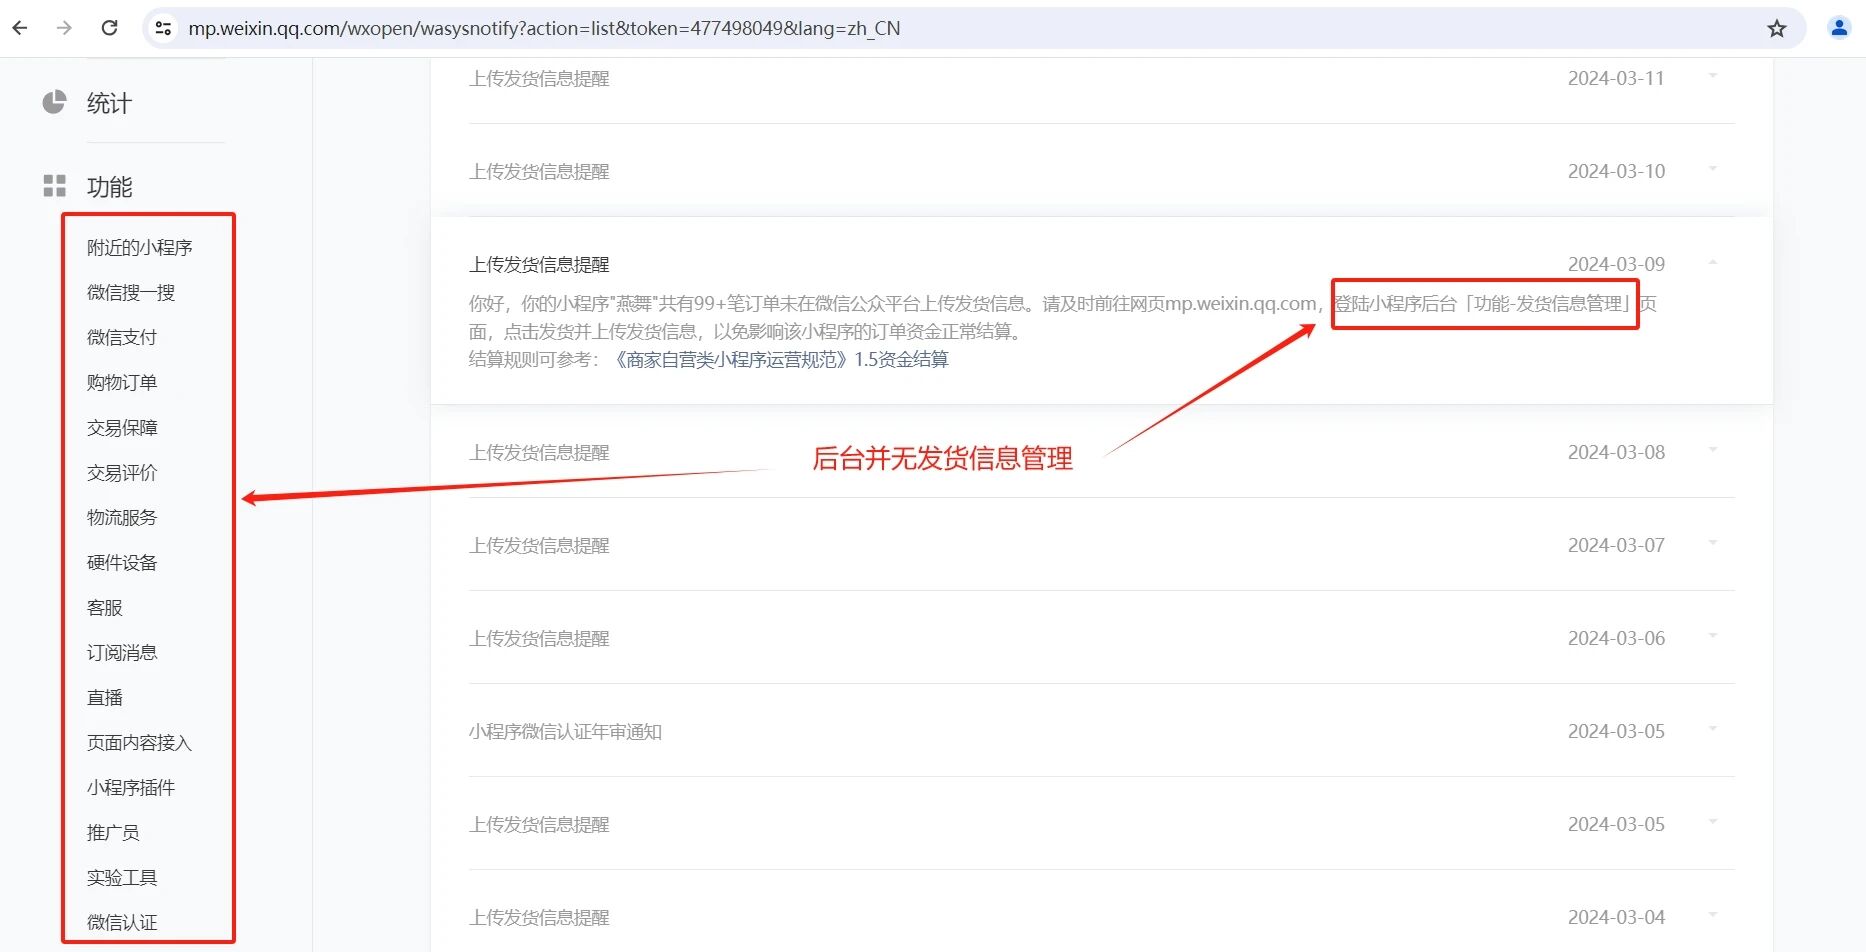1866x952 pixels.
Task: Click the browser forward arrow
Action: [x=65, y=28]
